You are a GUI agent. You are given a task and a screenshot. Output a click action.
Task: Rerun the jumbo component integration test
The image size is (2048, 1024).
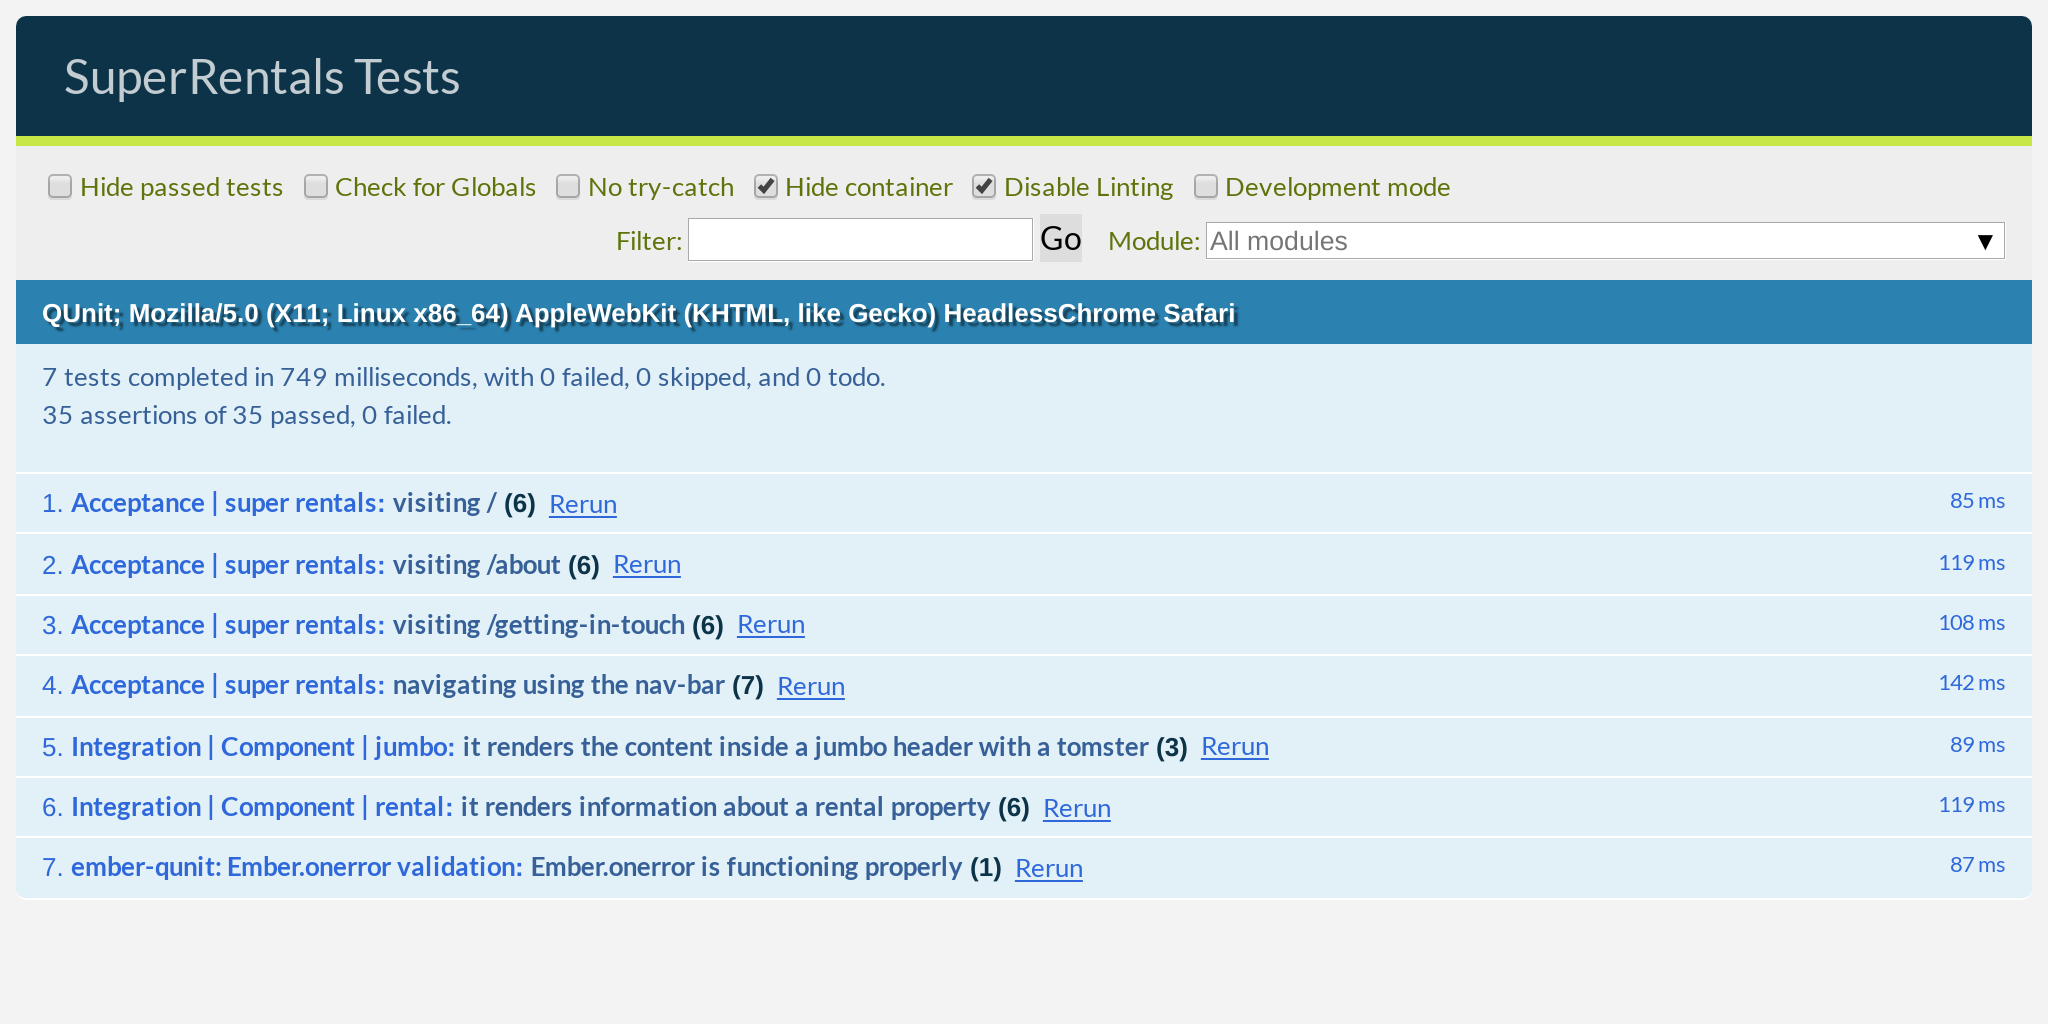coord(1235,746)
